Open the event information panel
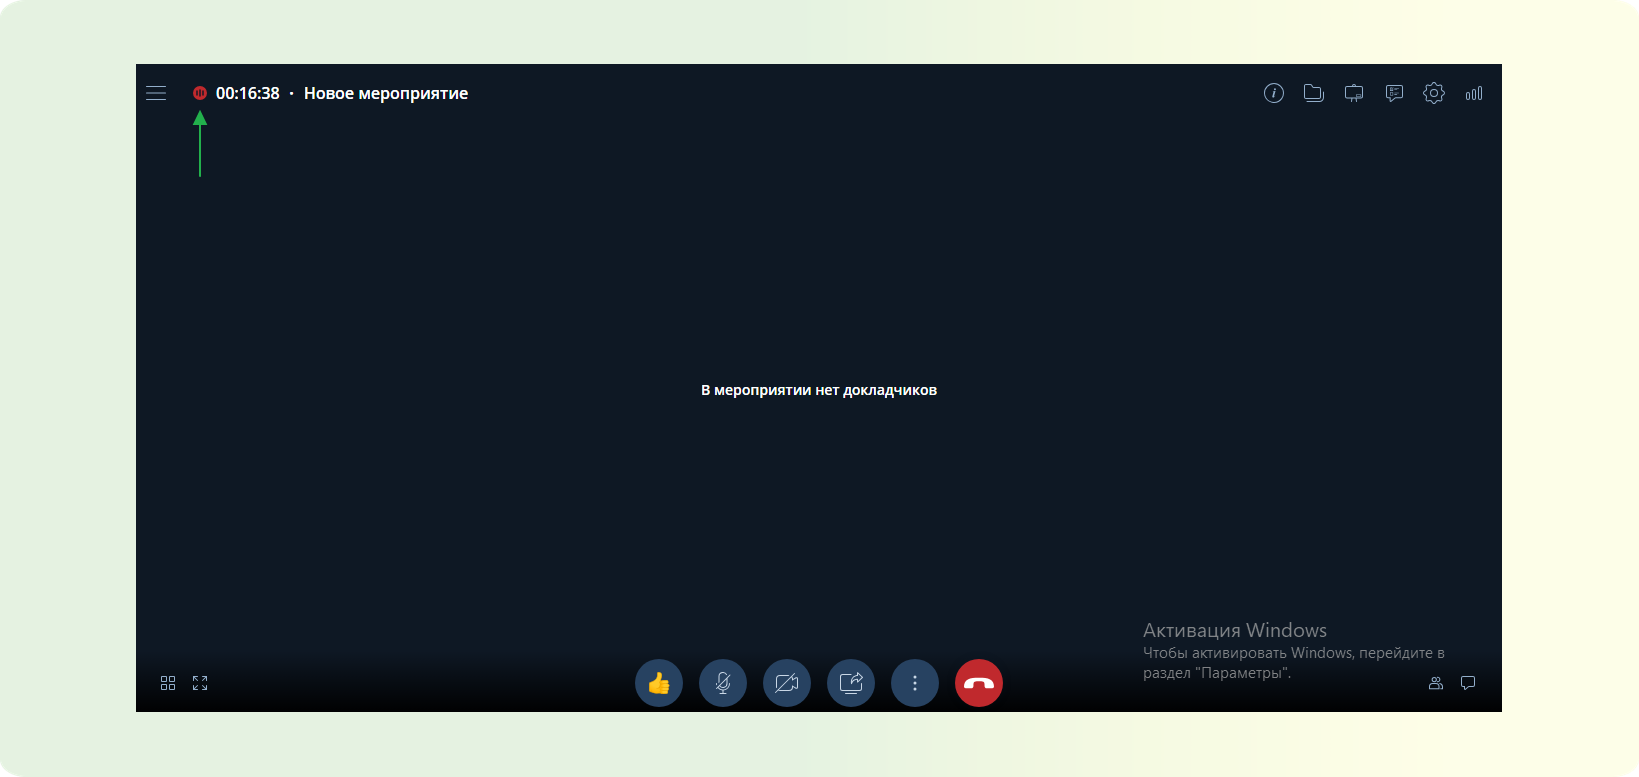 [x=1273, y=93]
